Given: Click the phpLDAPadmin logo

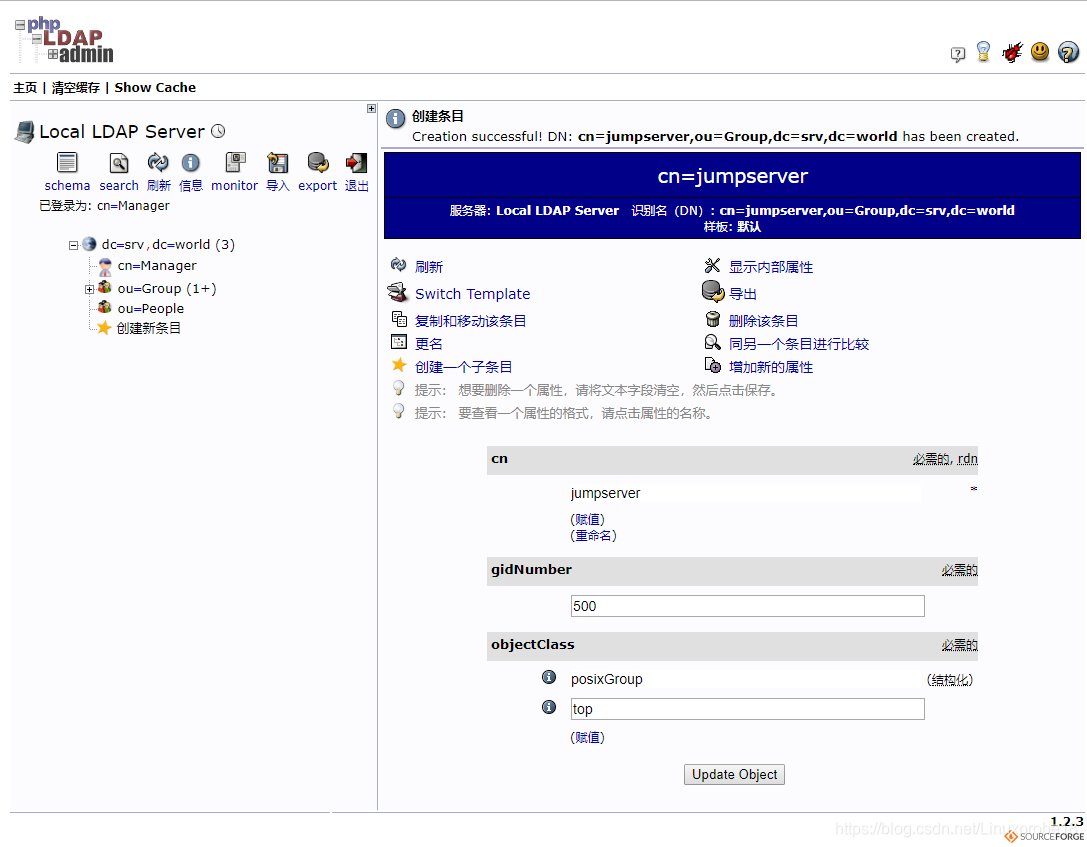Looking at the screenshot, I should pos(64,40).
